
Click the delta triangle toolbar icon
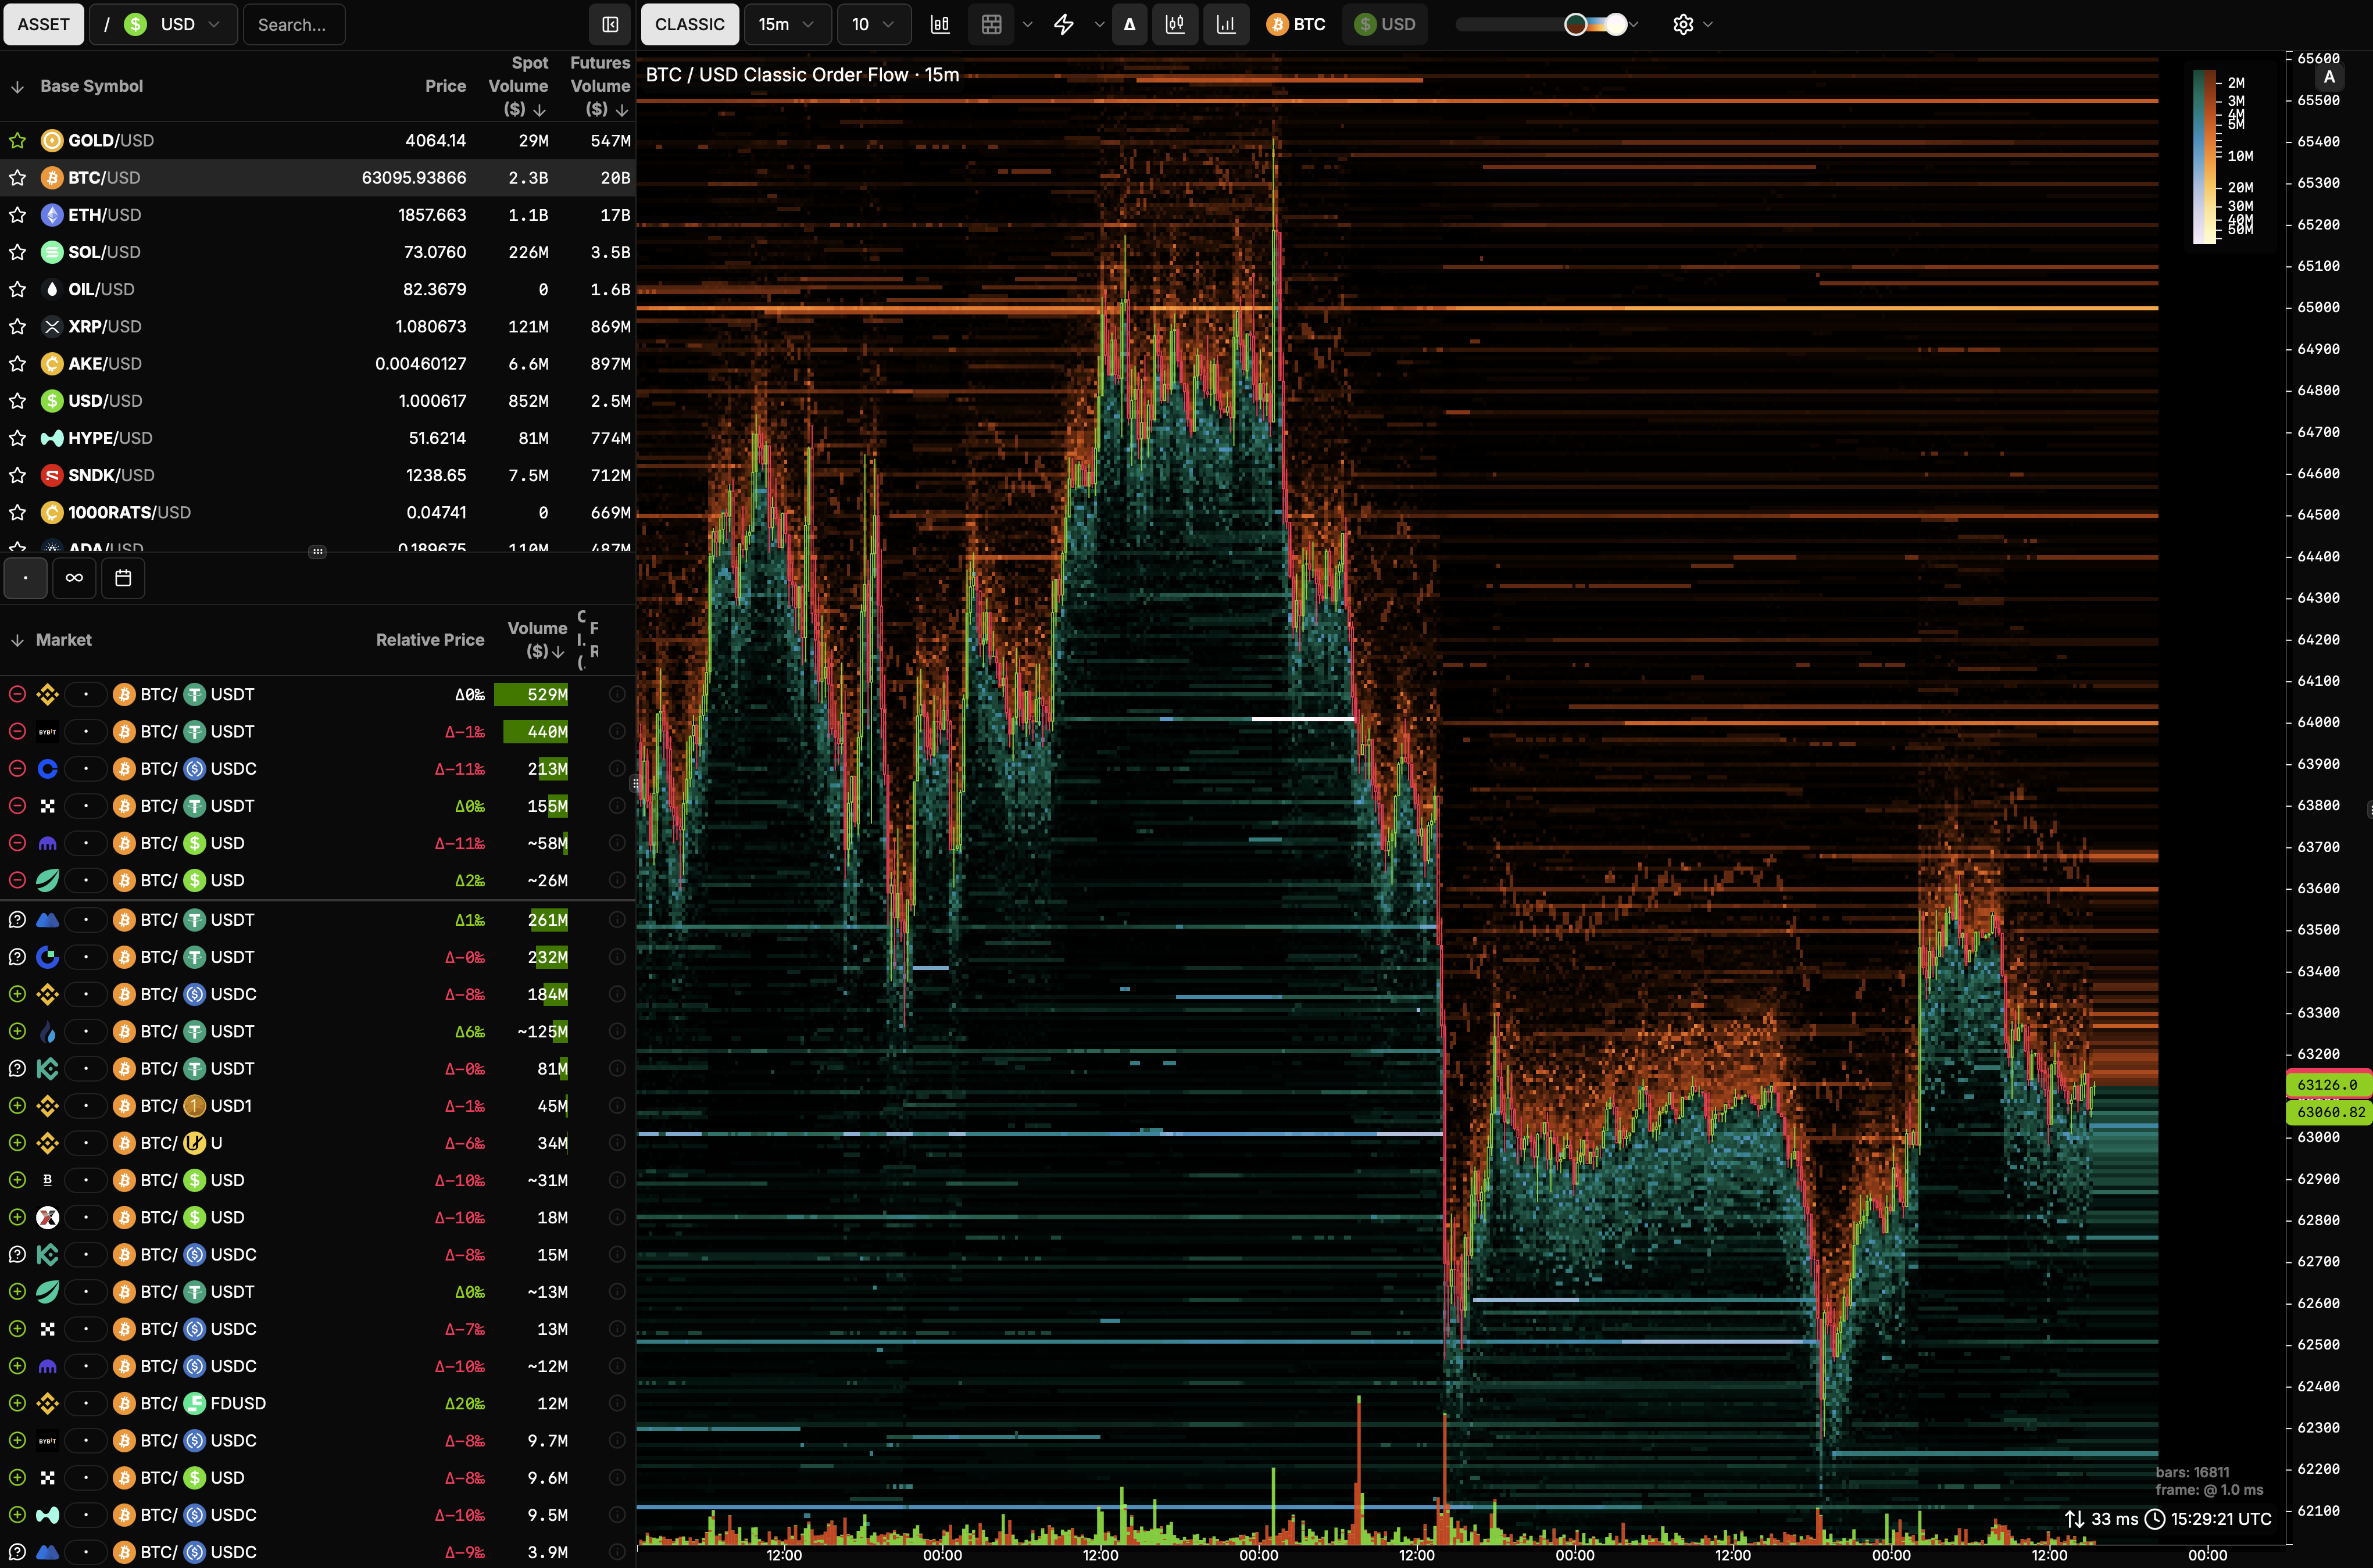(1129, 24)
